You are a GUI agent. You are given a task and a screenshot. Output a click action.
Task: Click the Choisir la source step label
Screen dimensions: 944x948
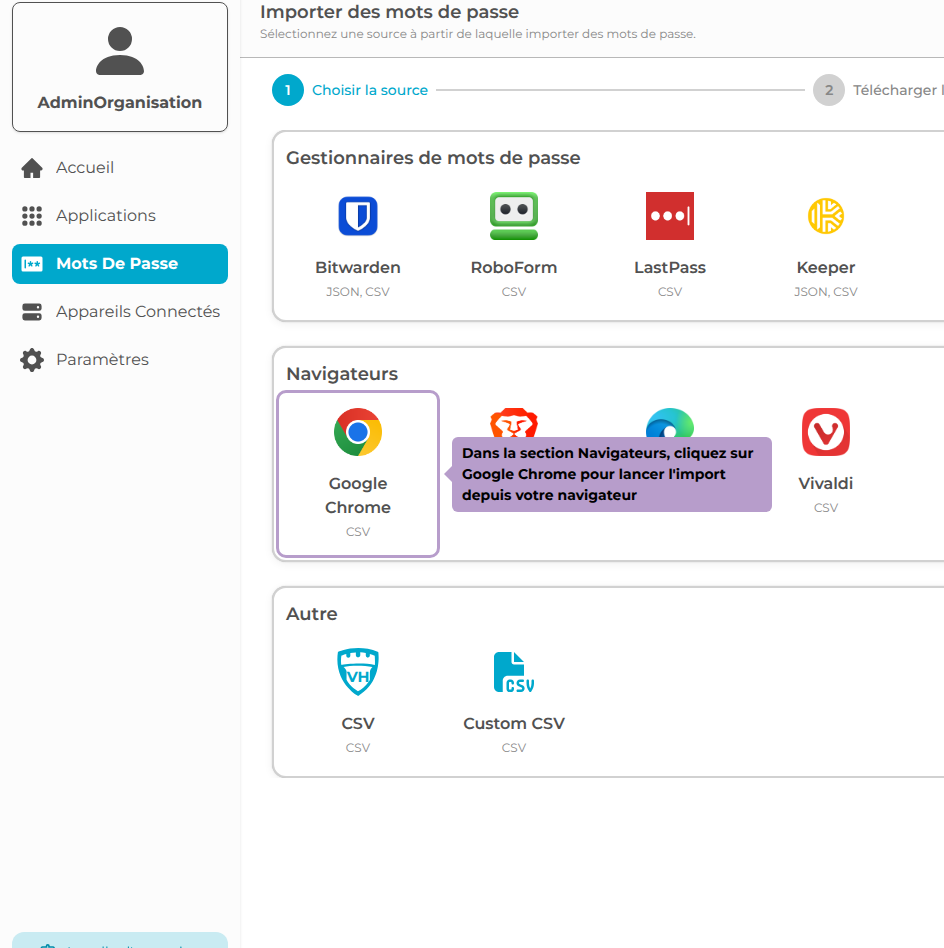pos(369,90)
